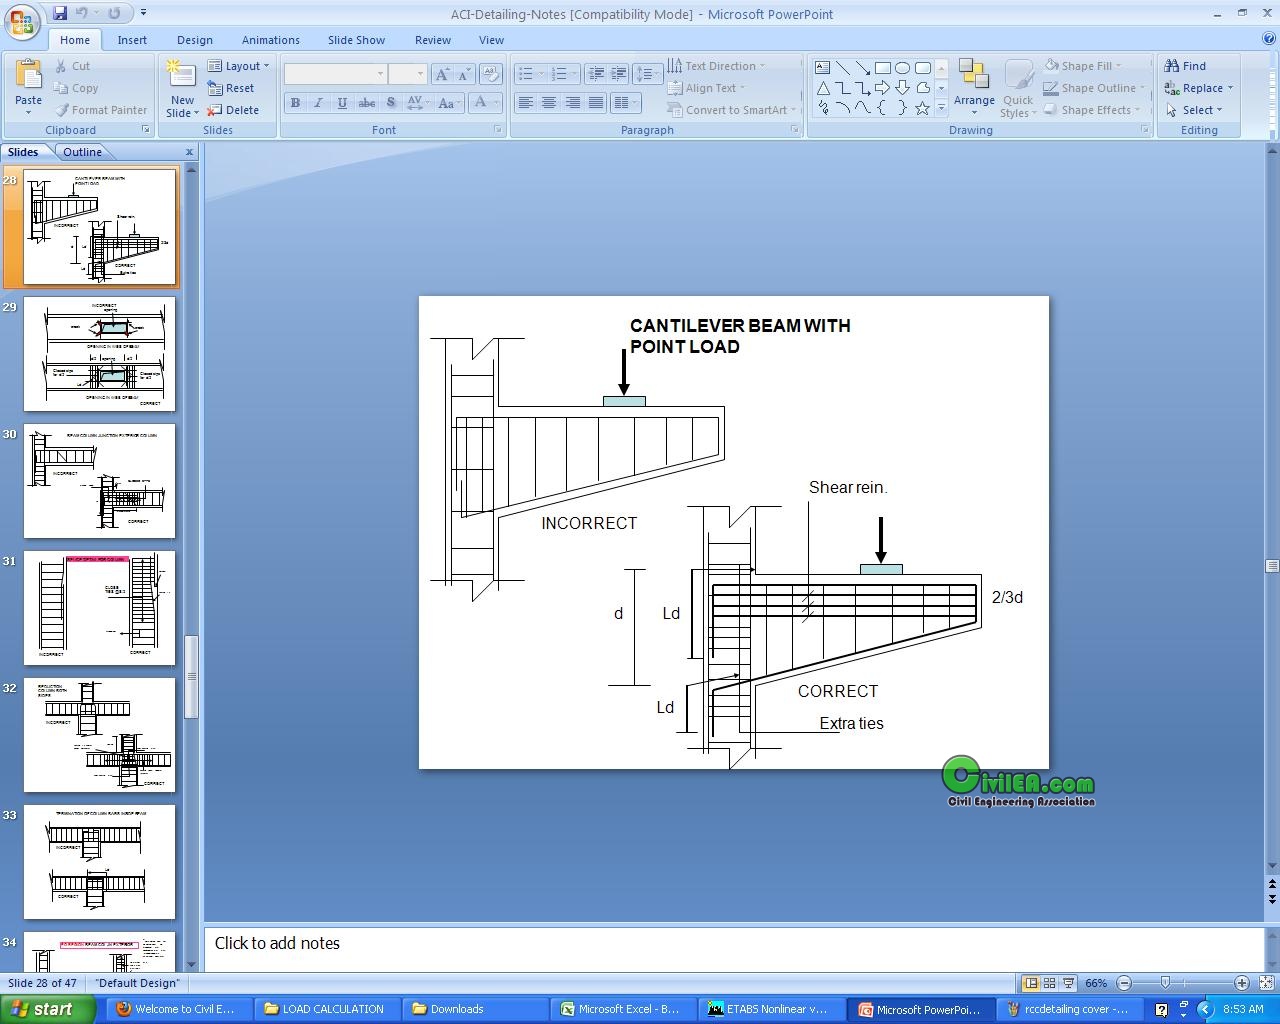The image size is (1280, 1024).
Task: Open Find with binoculars icon
Action: 1172,66
